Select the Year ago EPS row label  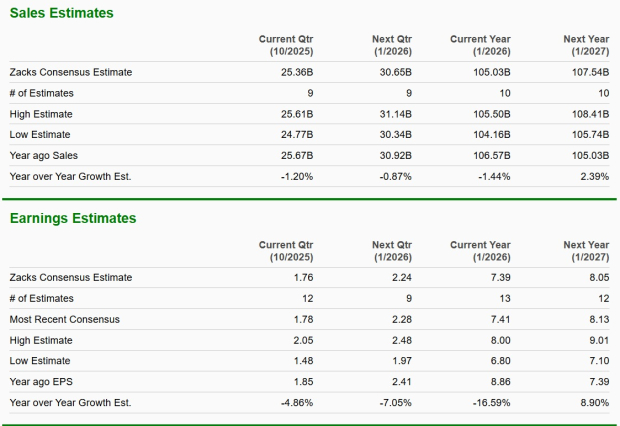[40, 381]
